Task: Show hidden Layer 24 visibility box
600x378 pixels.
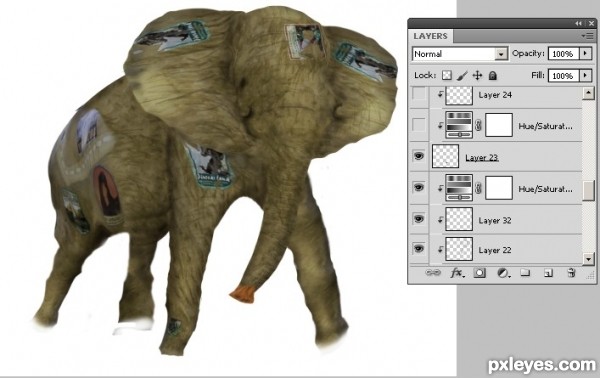Action: 419,94
